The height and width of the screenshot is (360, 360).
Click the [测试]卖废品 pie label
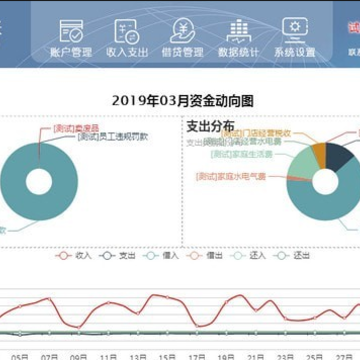76,128
